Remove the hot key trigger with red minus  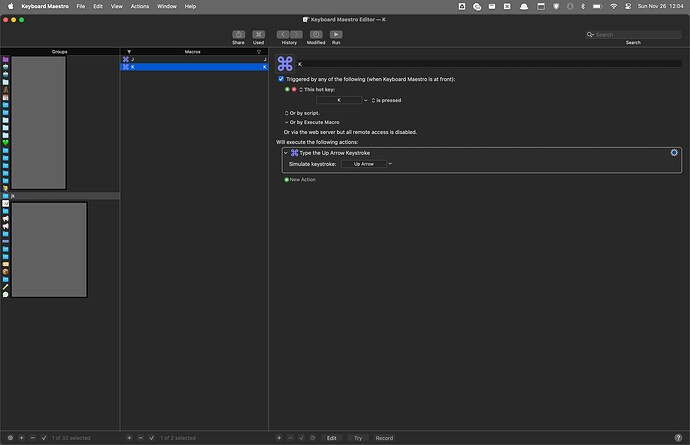coord(294,89)
